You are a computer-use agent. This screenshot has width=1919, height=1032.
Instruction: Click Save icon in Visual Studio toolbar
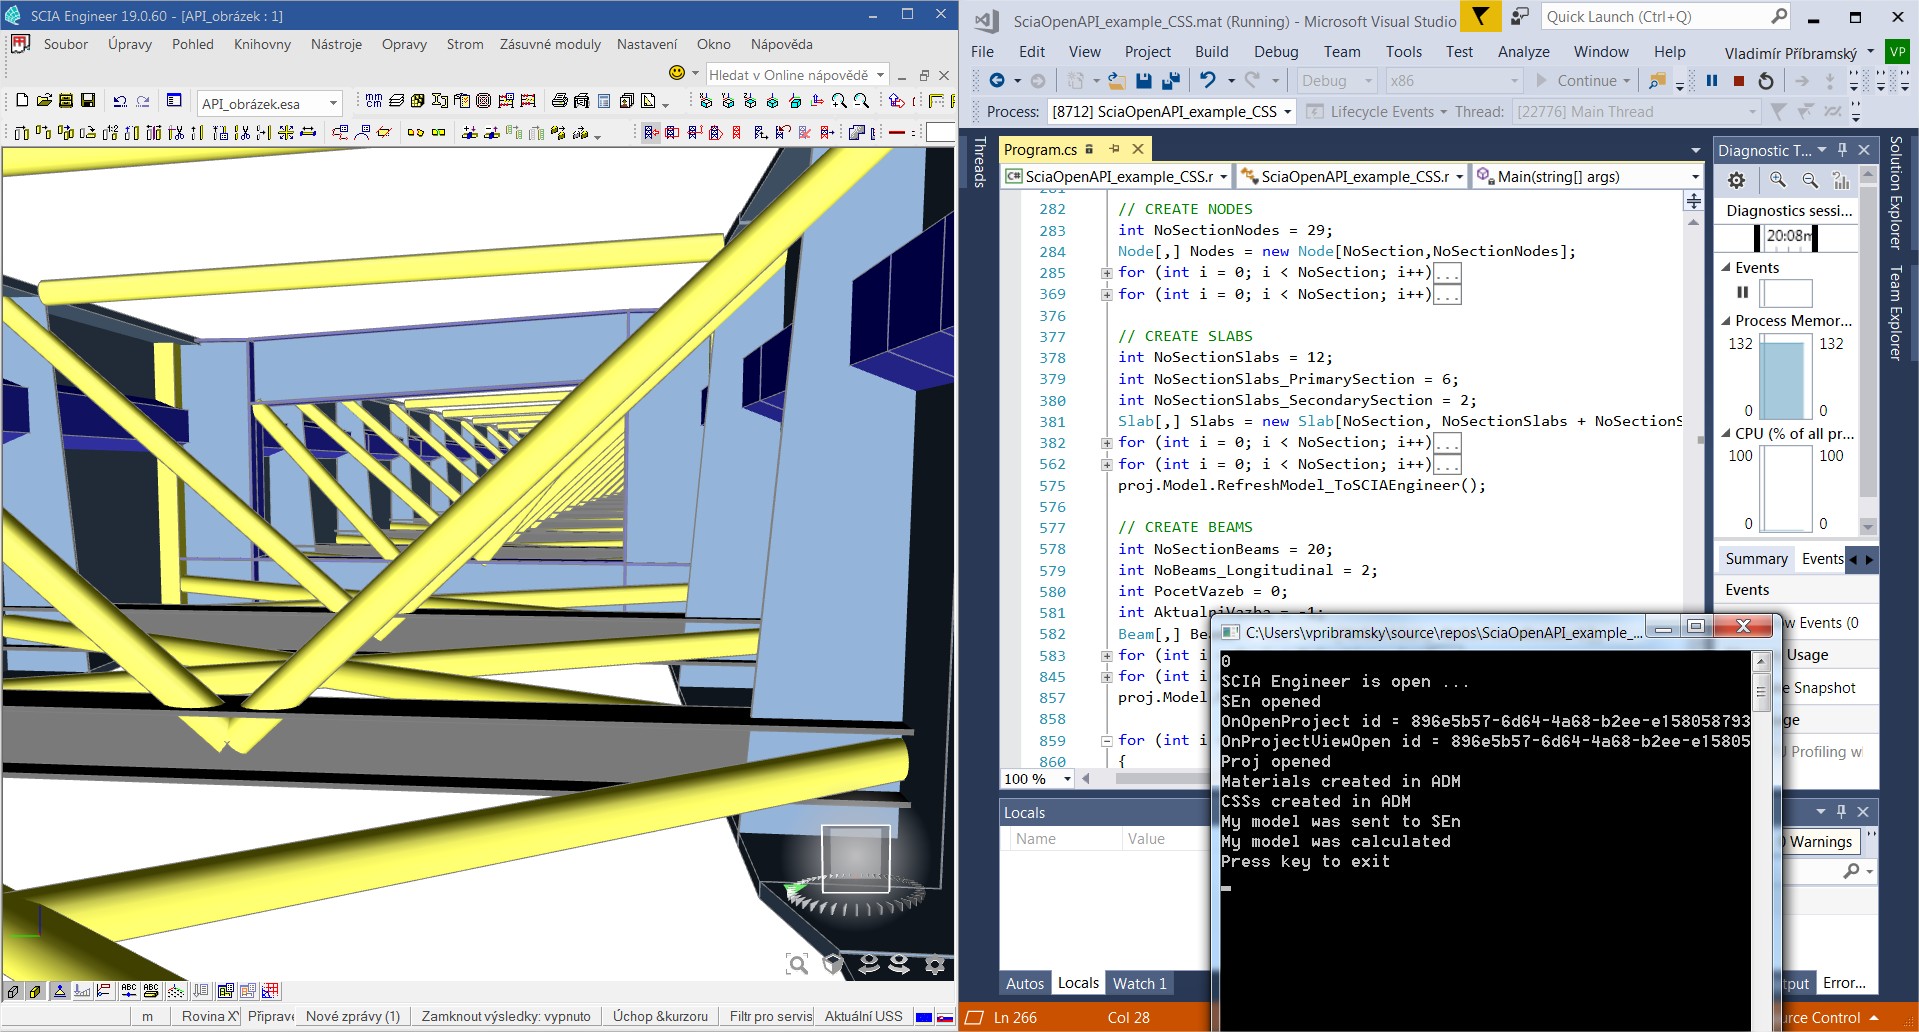[x=1144, y=80]
